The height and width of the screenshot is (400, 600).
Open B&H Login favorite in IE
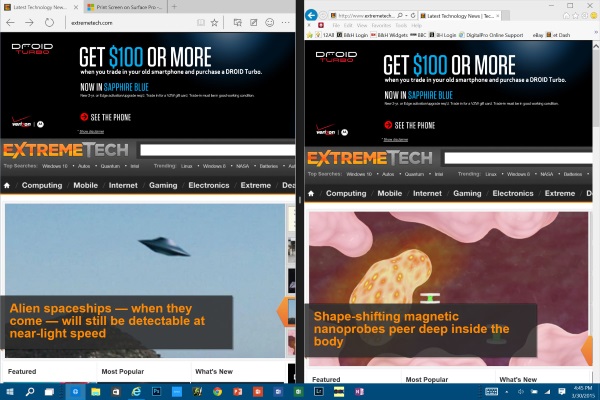(352, 35)
